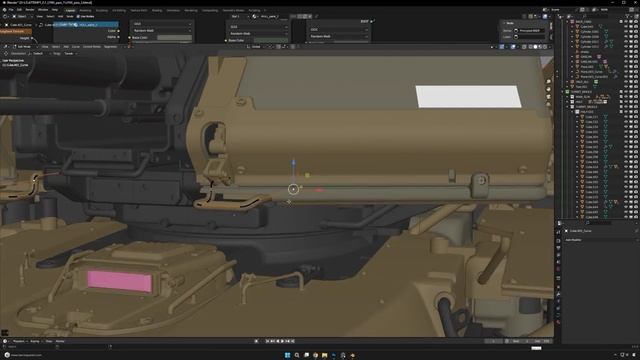Screen dimensions: 640x360
Task: Open the Edit Mode dropdown
Action: click(x=24, y=47)
